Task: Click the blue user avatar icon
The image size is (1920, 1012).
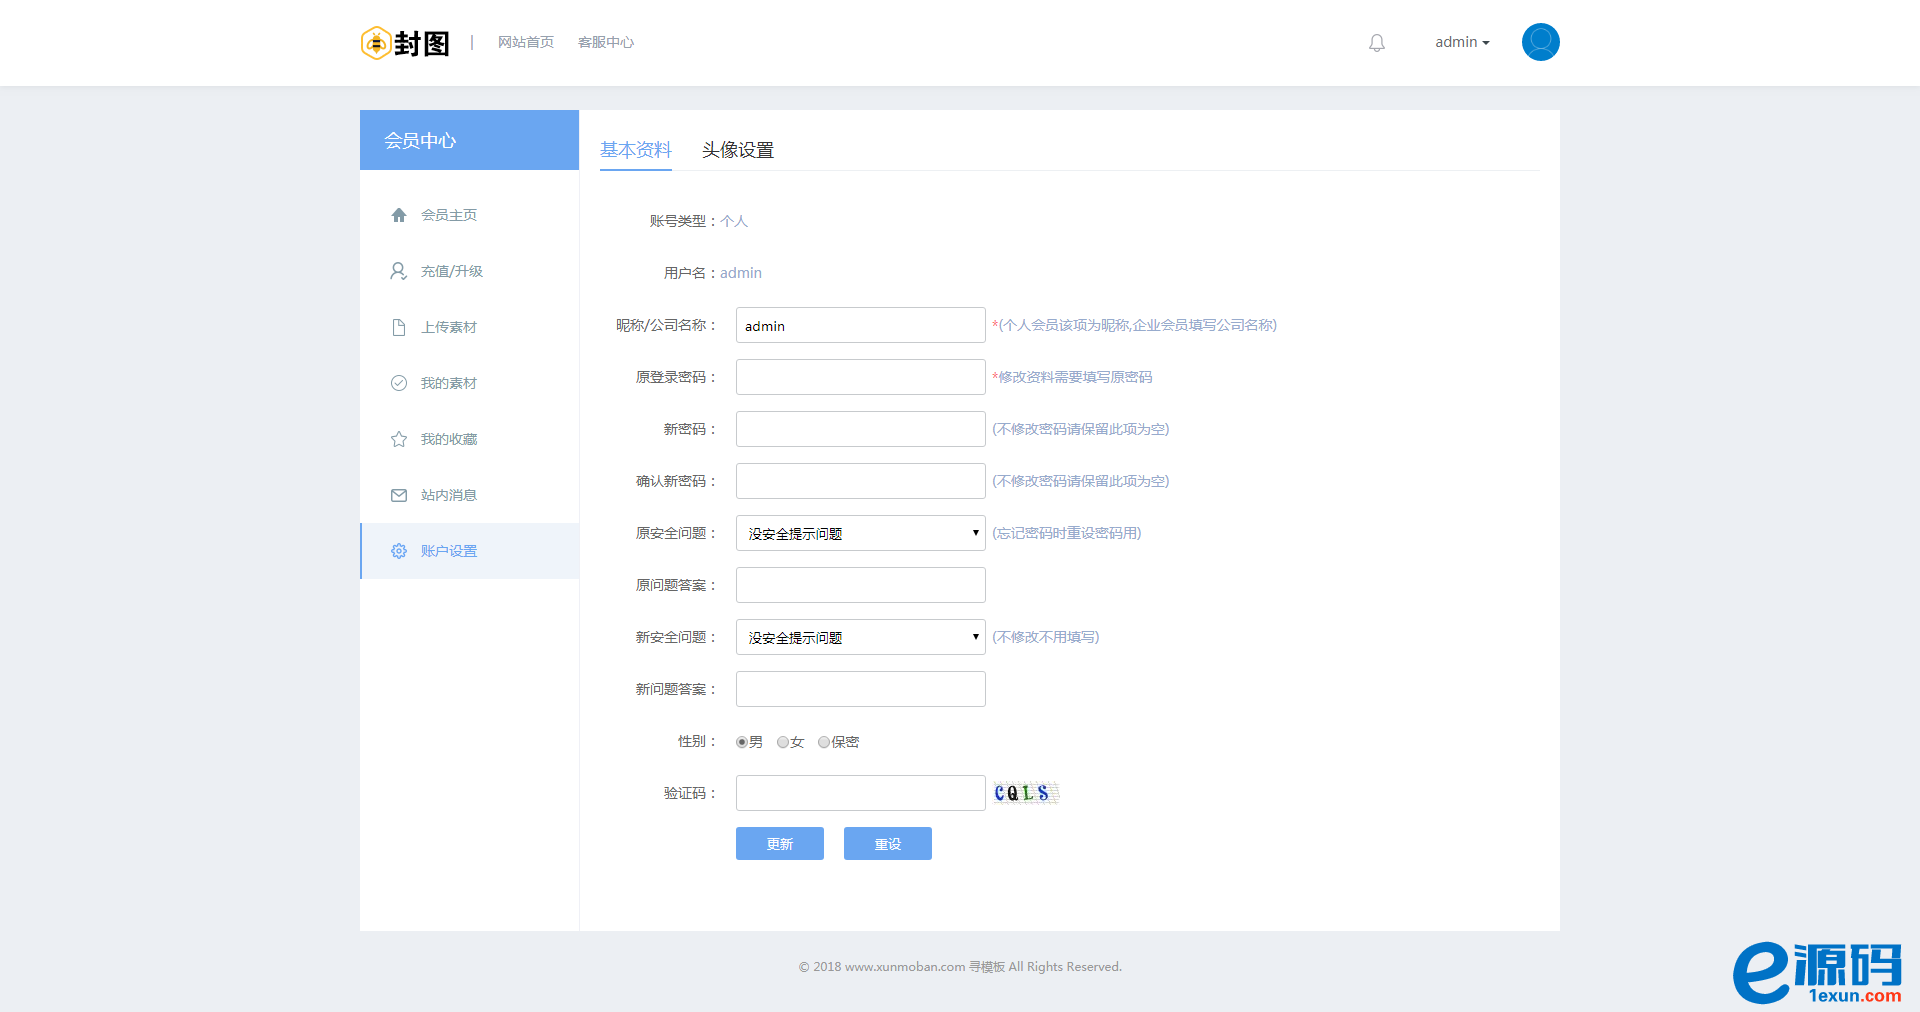Action: (x=1540, y=42)
